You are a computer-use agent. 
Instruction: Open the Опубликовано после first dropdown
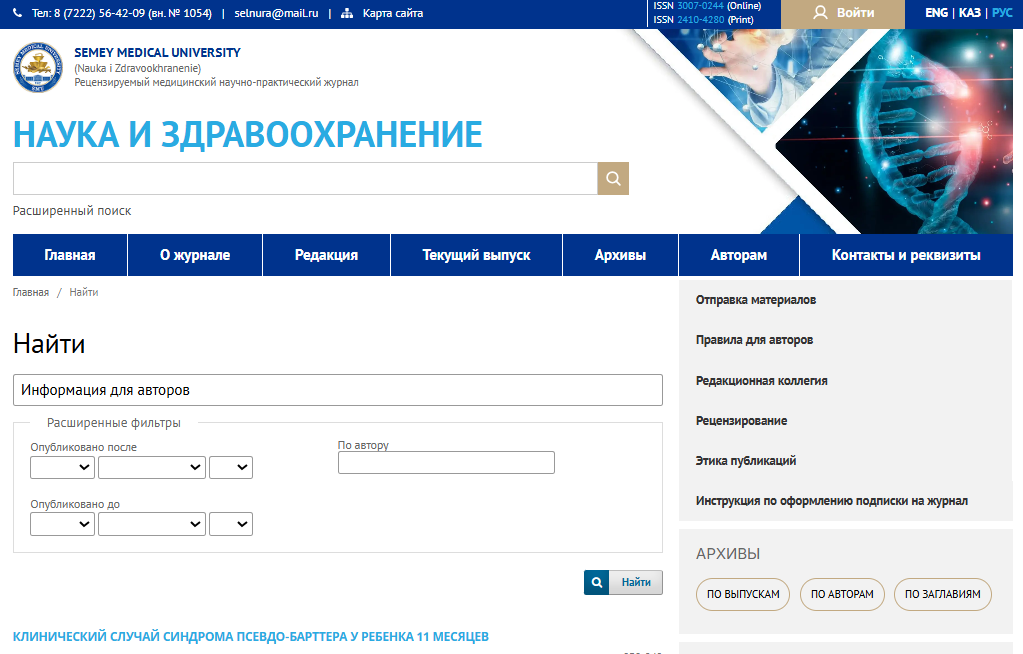(63, 467)
